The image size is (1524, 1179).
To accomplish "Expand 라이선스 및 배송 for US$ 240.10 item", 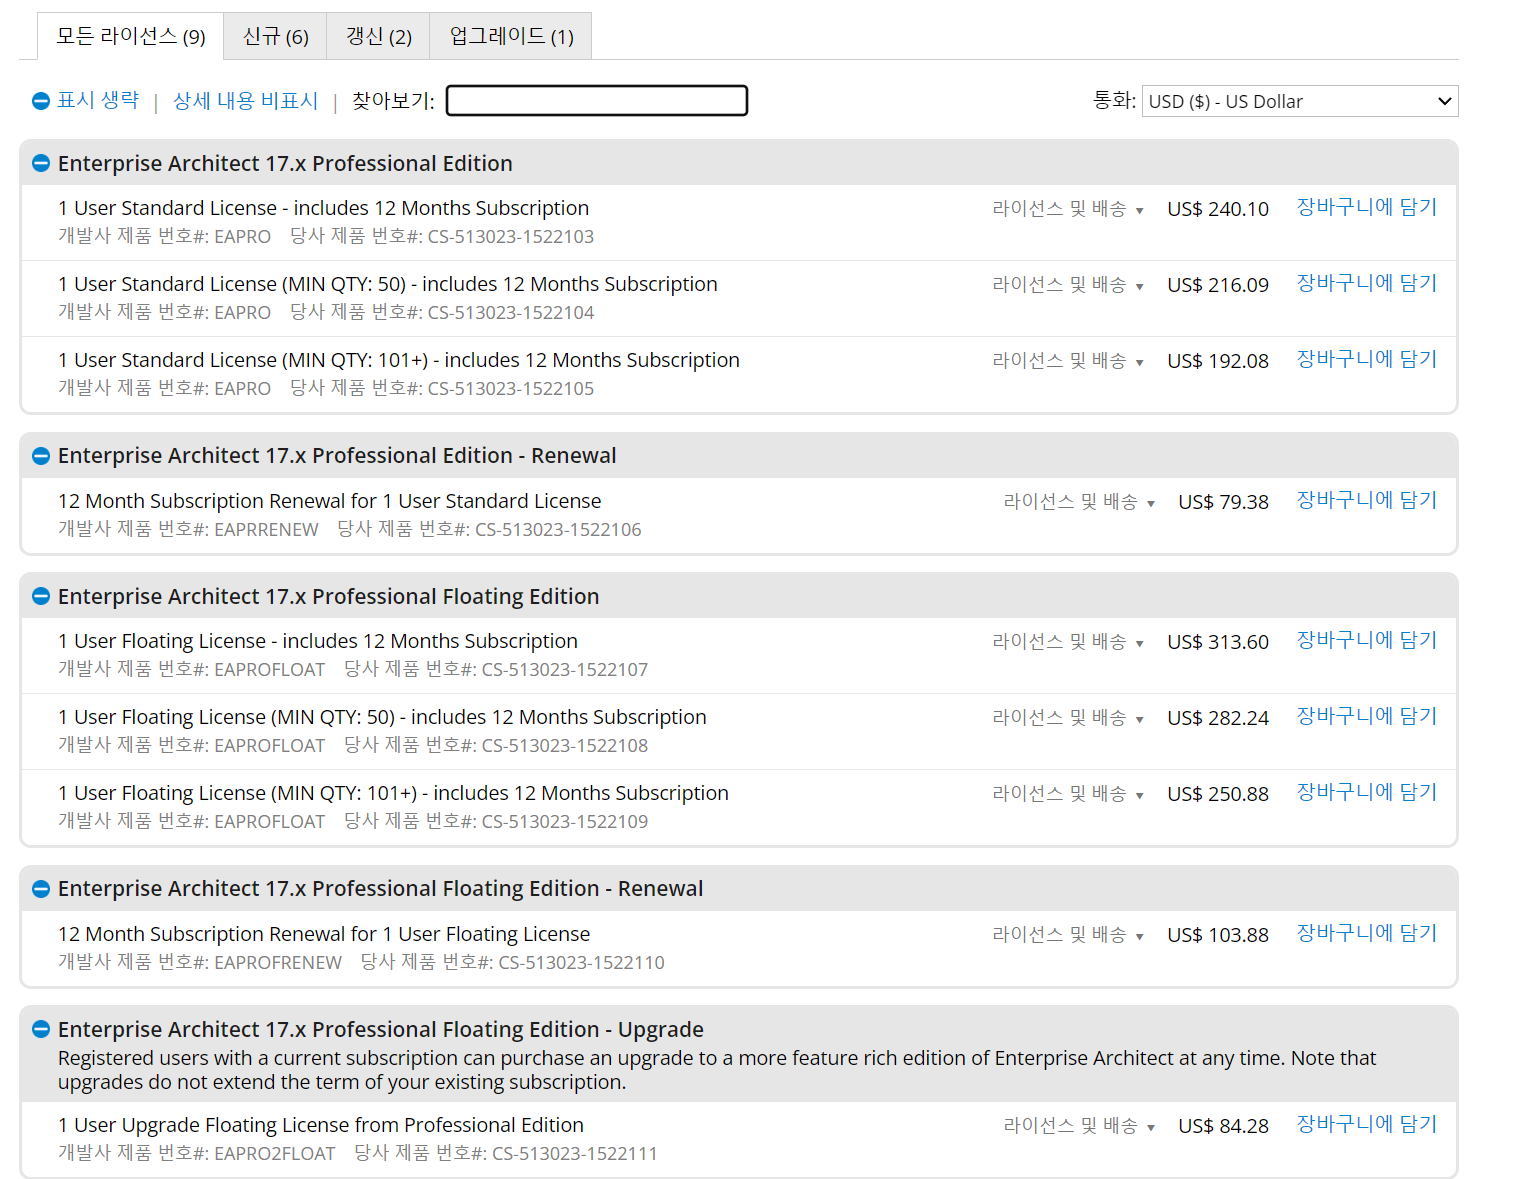I will [x=1067, y=208].
